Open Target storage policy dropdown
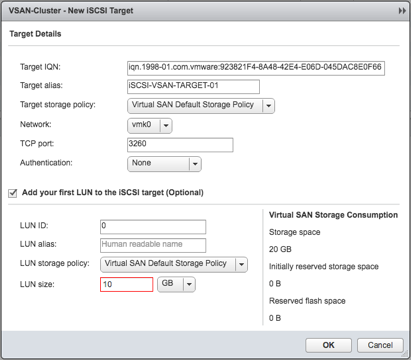Image resolution: width=411 pixels, height=360 pixels. point(201,106)
